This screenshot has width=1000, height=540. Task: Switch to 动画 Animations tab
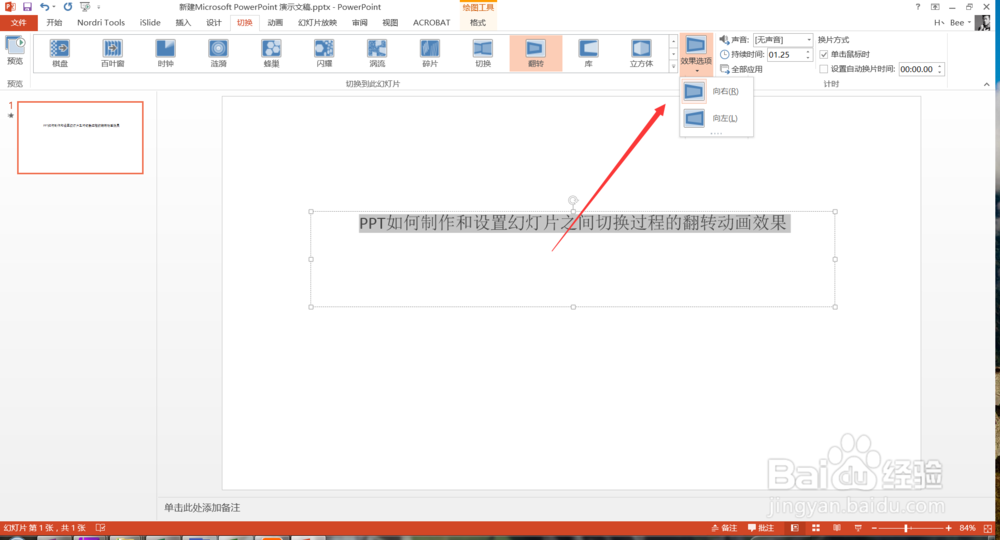click(275, 22)
